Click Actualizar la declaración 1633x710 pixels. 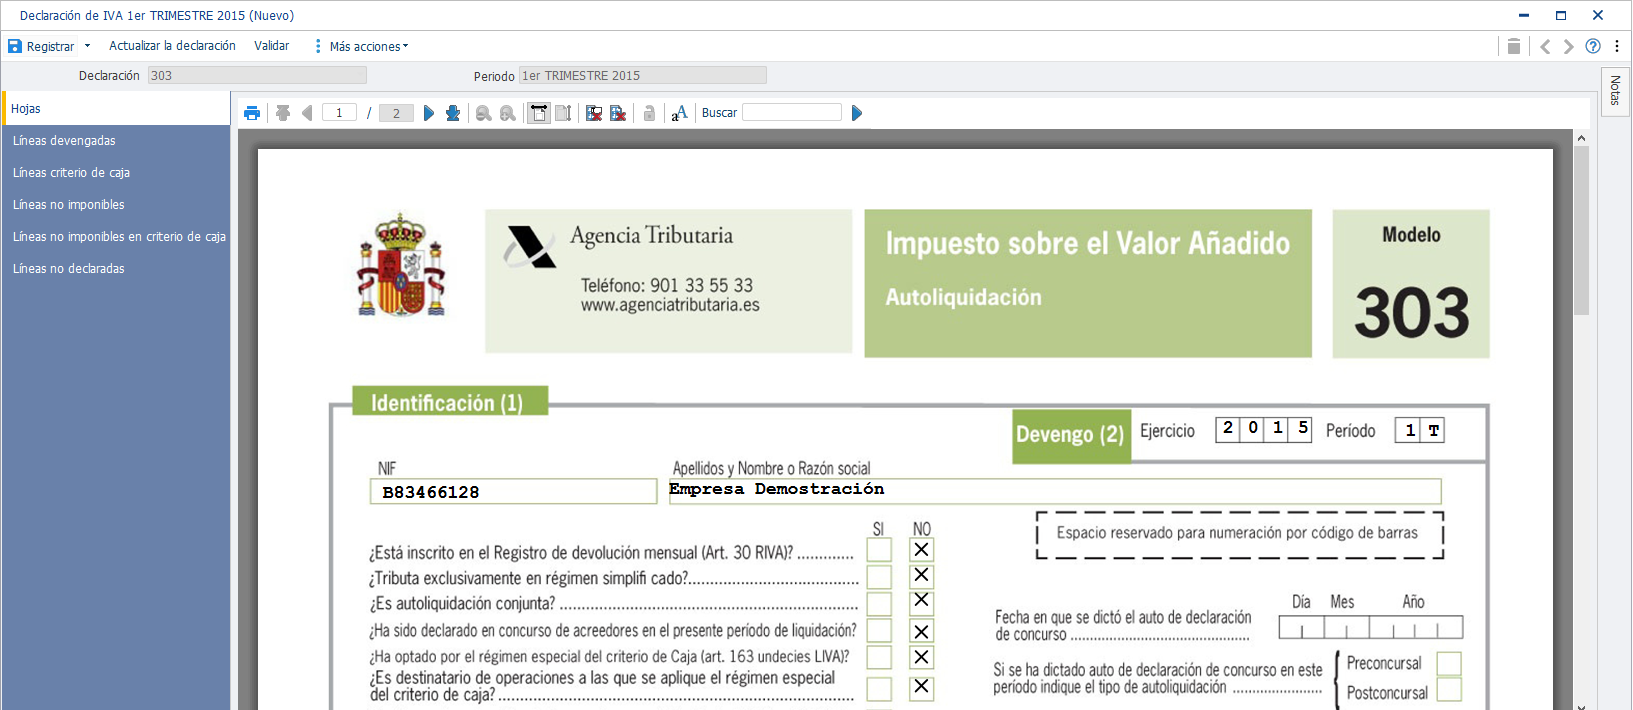click(172, 46)
